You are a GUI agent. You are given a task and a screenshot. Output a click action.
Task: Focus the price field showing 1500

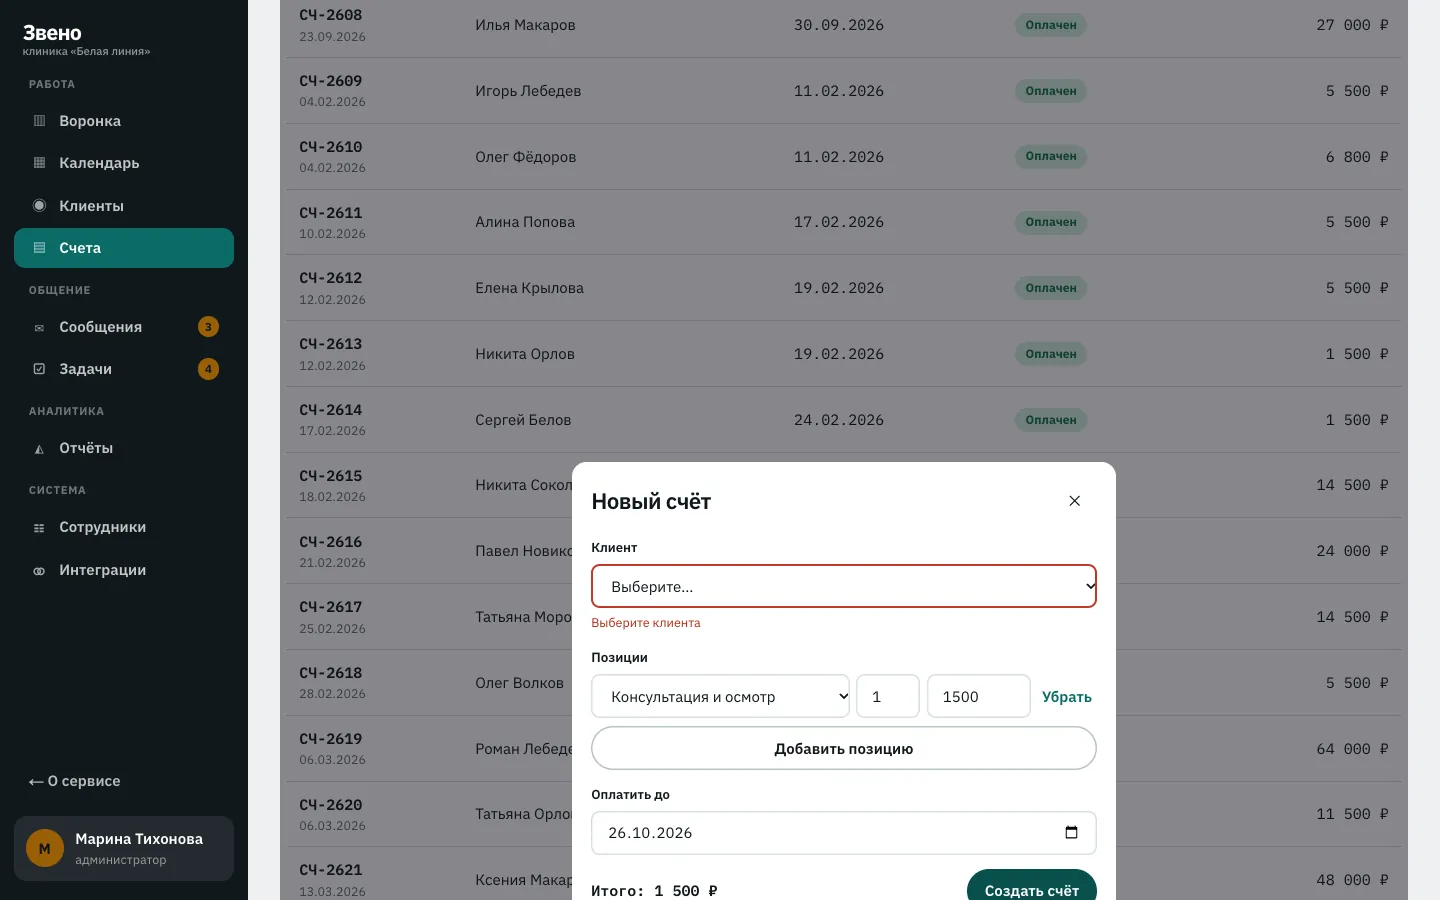[x=978, y=696]
